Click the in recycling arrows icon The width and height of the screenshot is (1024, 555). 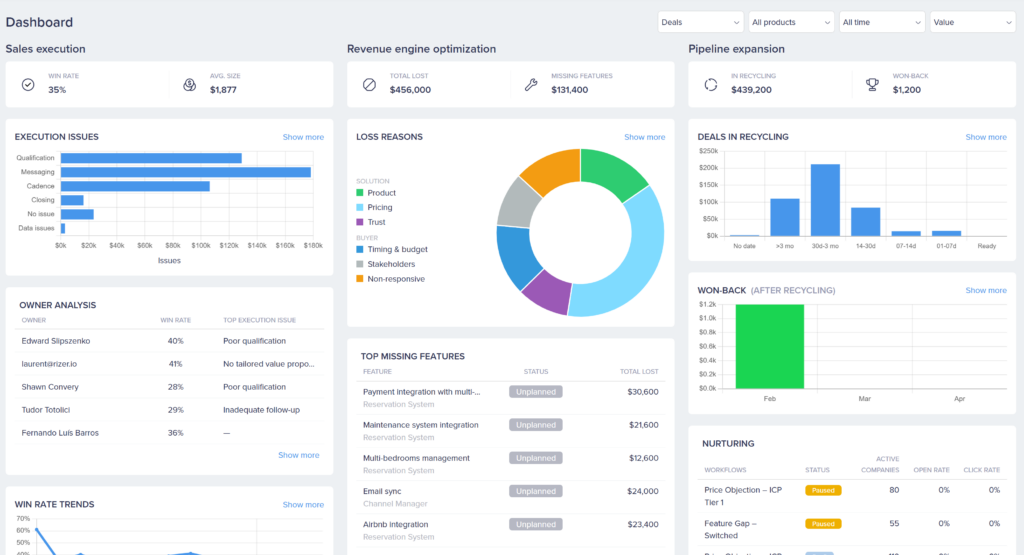click(x=711, y=85)
